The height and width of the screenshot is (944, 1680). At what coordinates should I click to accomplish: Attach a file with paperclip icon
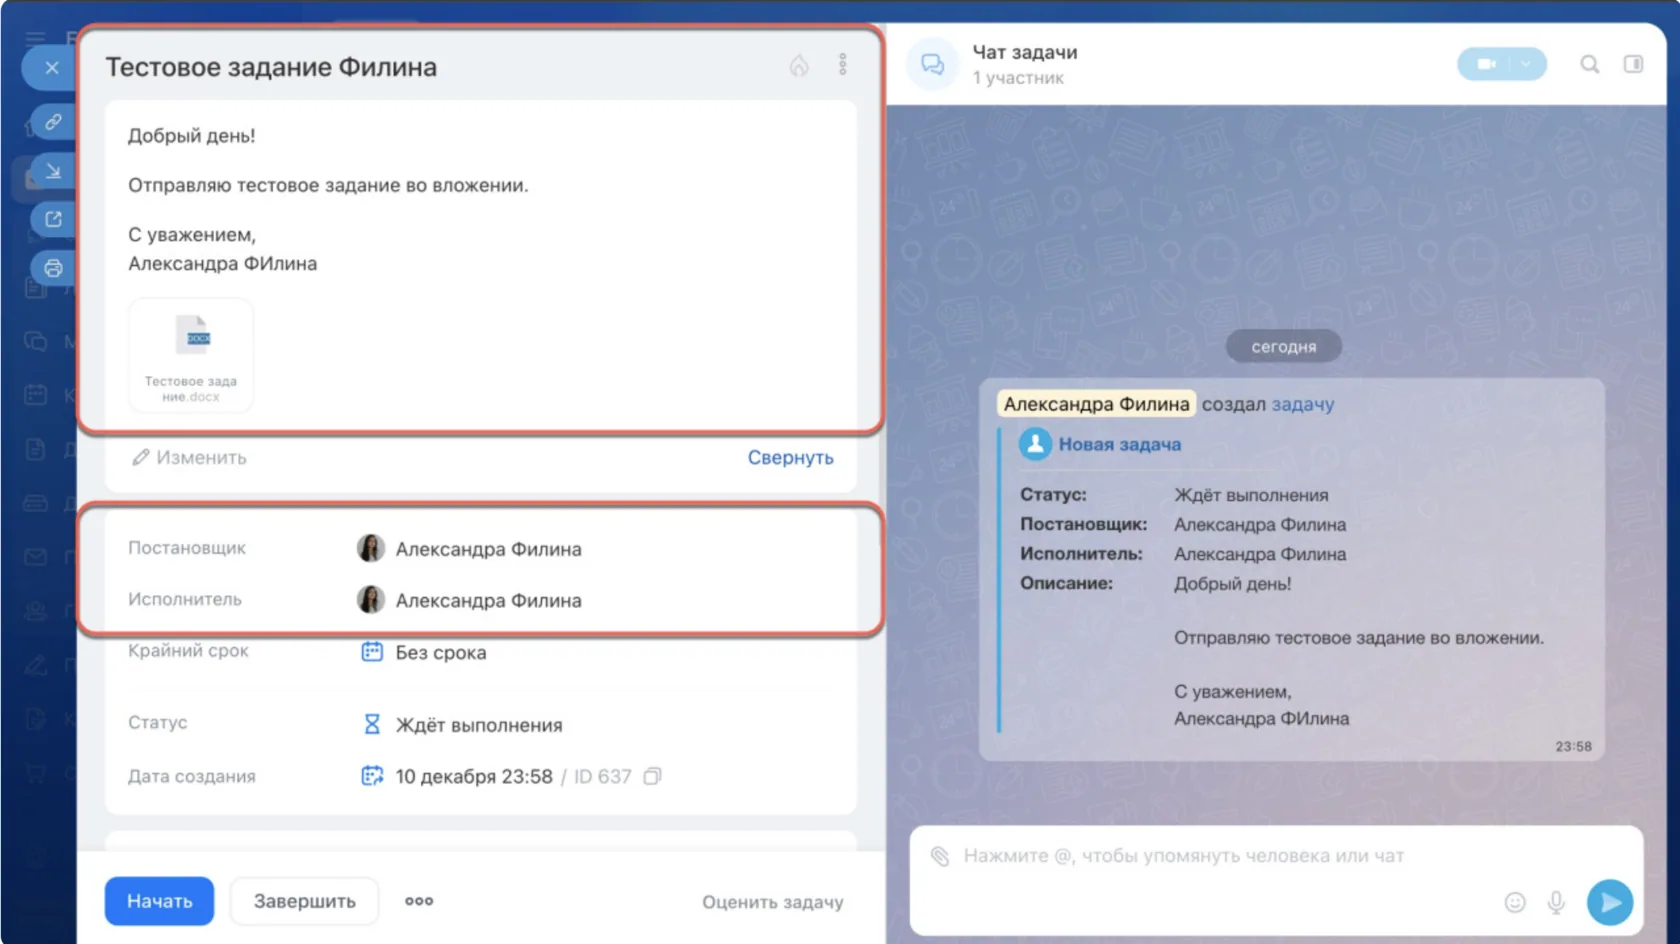pos(940,856)
